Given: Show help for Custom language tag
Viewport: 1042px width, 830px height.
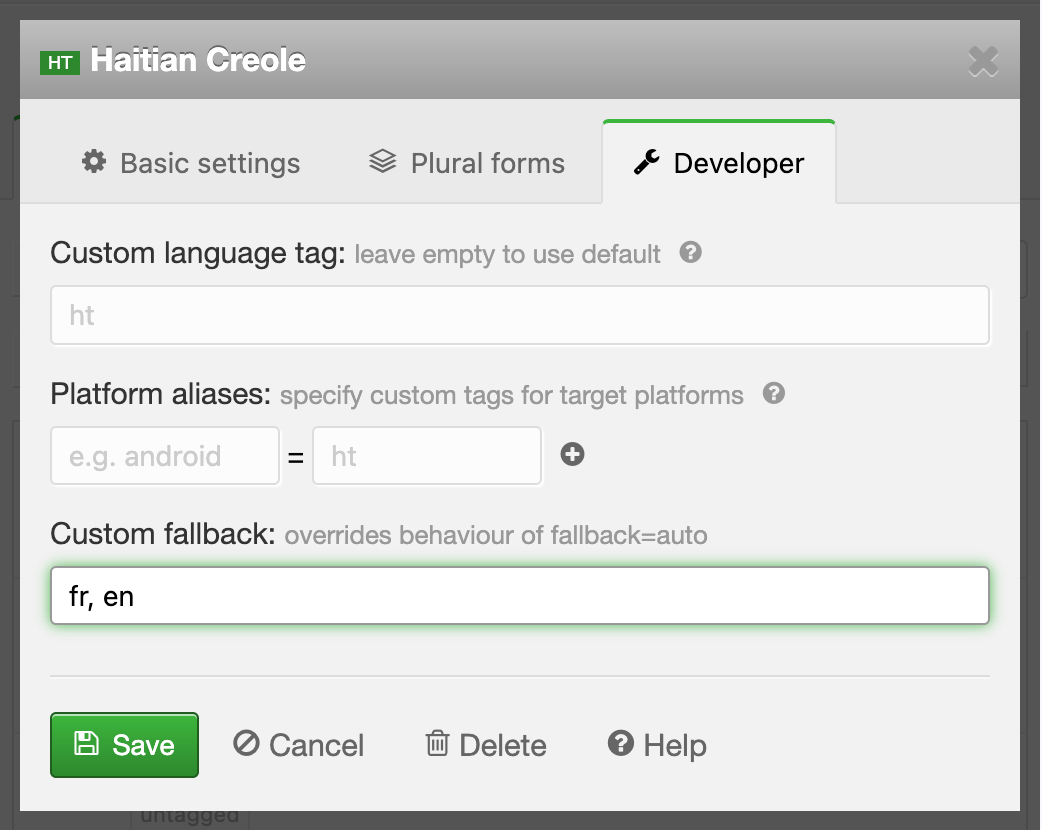Looking at the screenshot, I should pos(690,253).
